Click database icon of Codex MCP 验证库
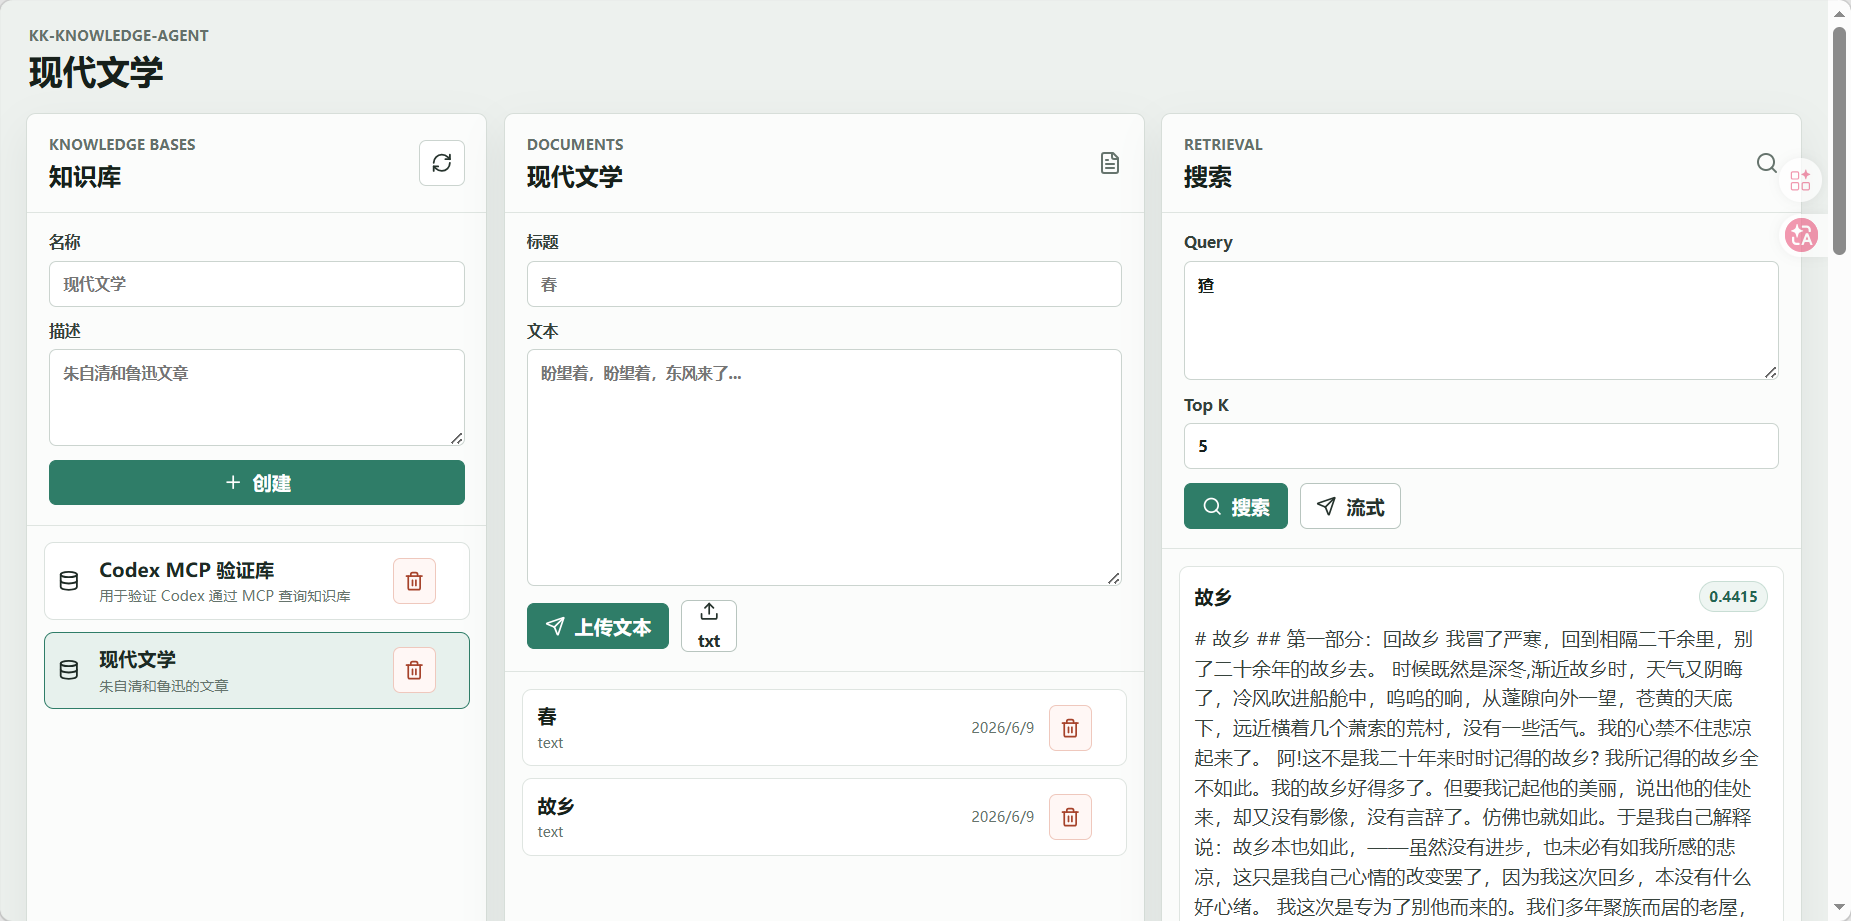This screenshot has width=1851, height=921. (69, 581)
